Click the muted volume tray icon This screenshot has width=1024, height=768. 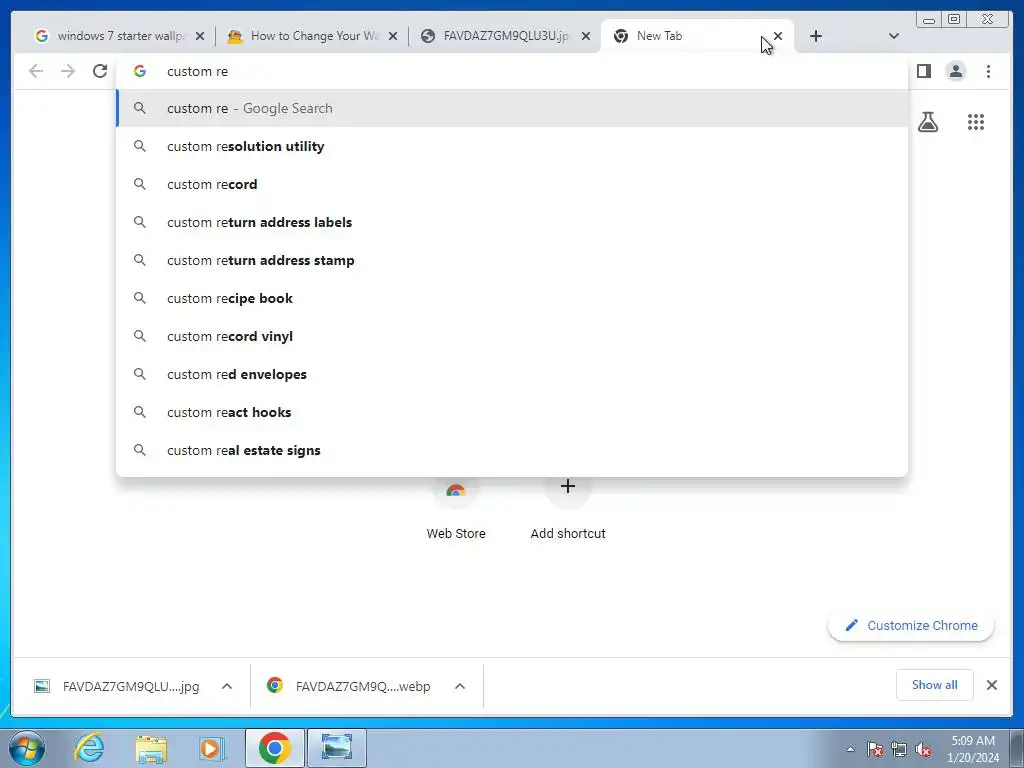923,749
